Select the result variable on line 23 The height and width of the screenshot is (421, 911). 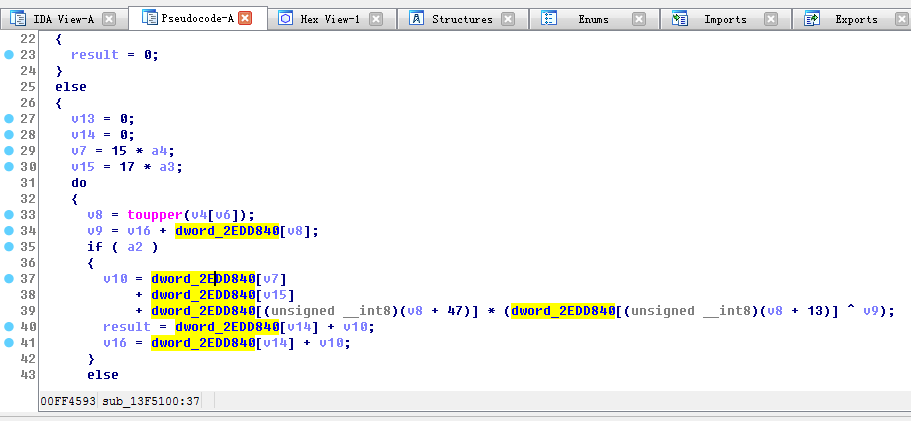tap(95, 55)
